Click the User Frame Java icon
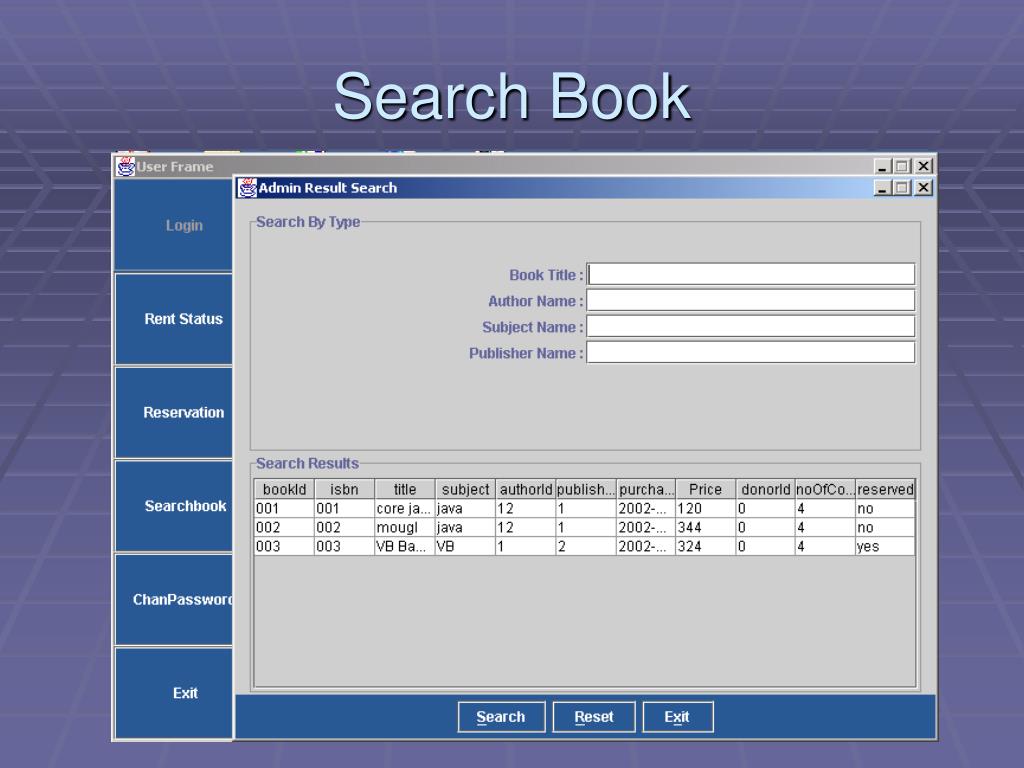The width and height of the screenshot is (1024, 768). point(125,166)
